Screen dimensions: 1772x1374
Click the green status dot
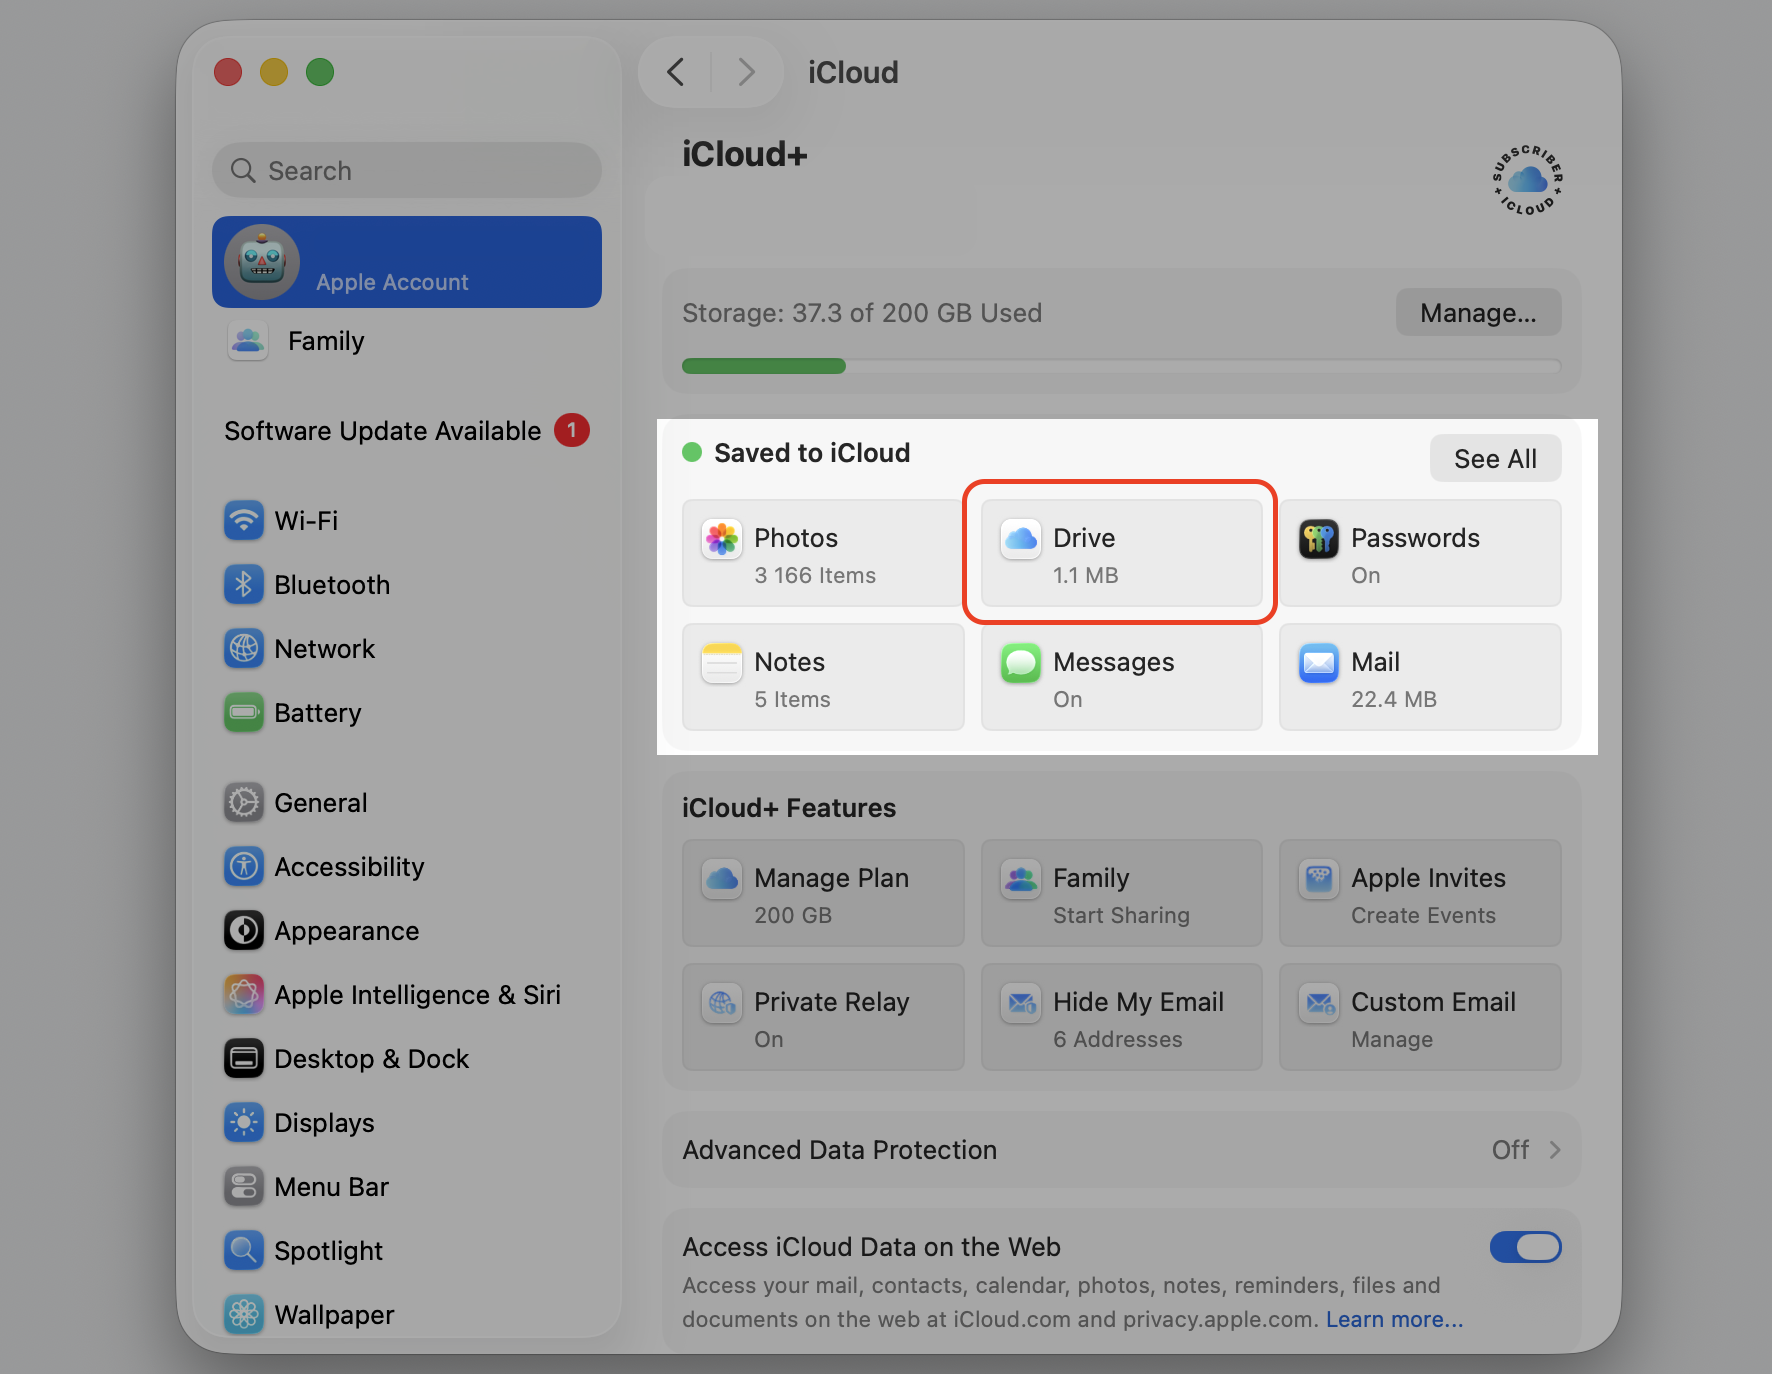click(692, 452)
